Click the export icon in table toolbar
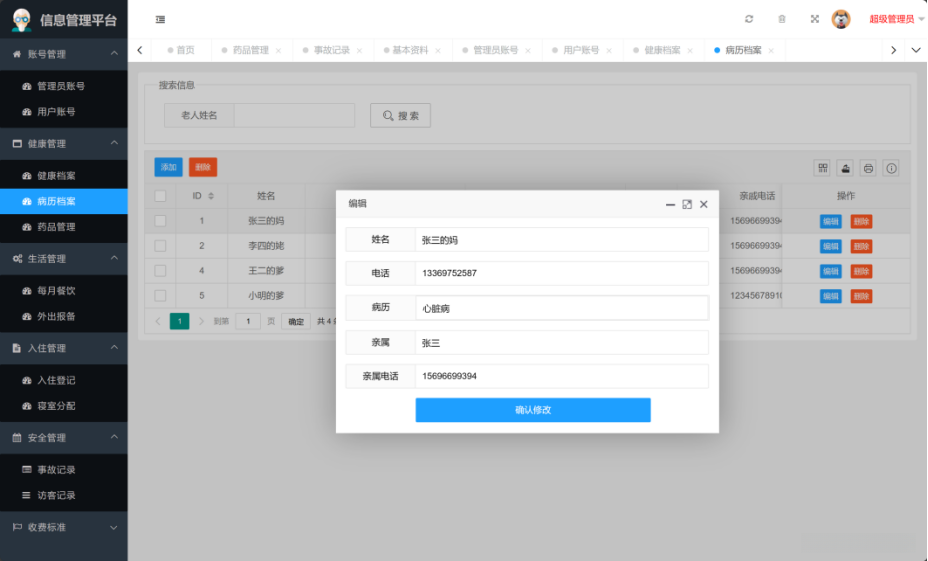The width and height of the screenshot is (928, 561). point(846,168)
